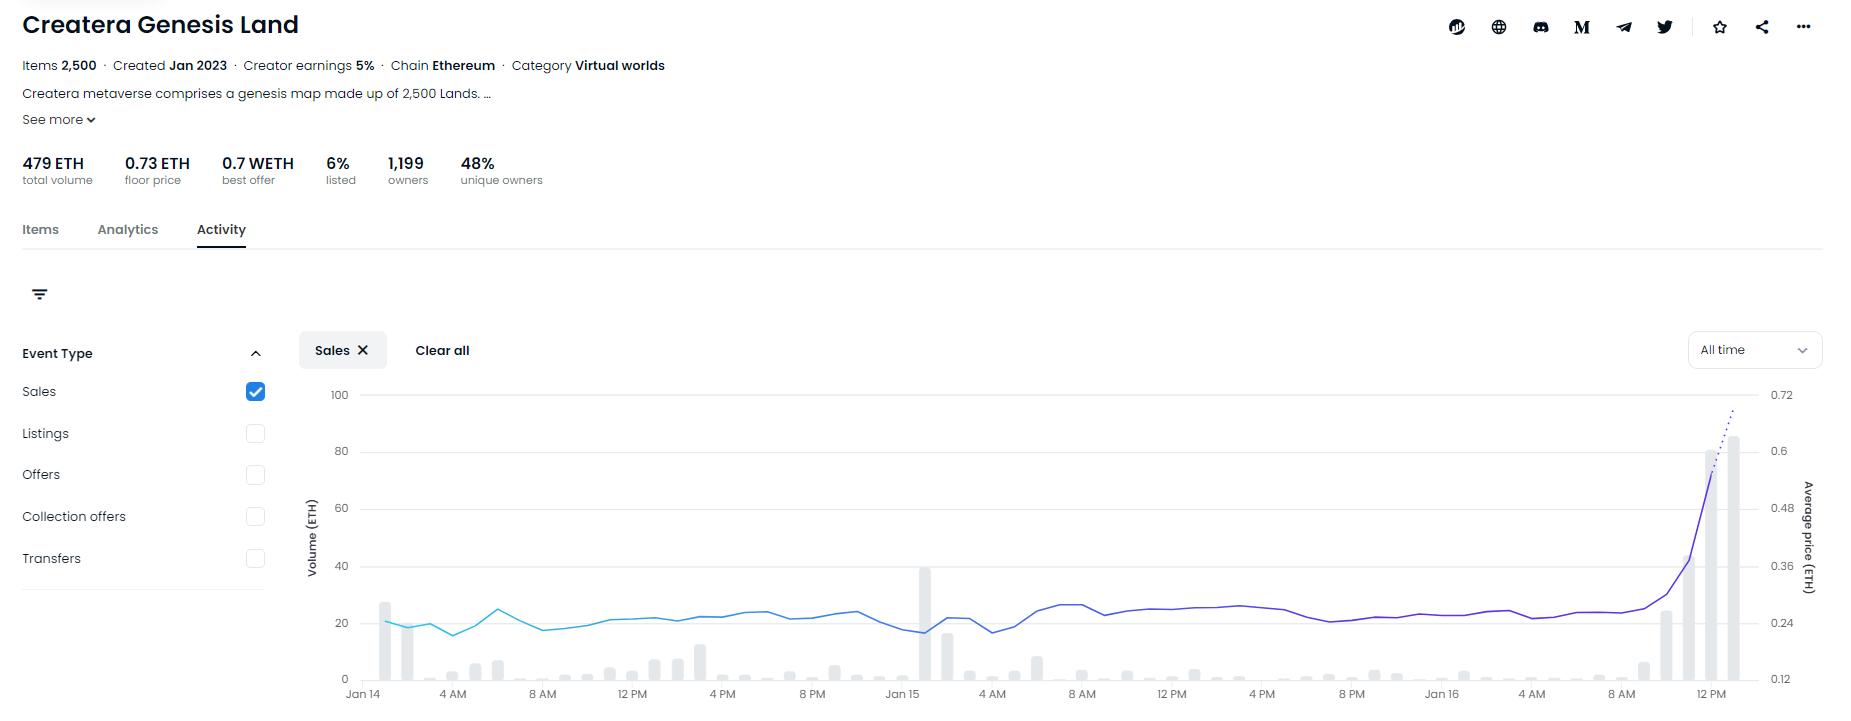The height and width of the screenshot is (721, 1851).
Task: Expand description with See more
Action: click(59, 120)
